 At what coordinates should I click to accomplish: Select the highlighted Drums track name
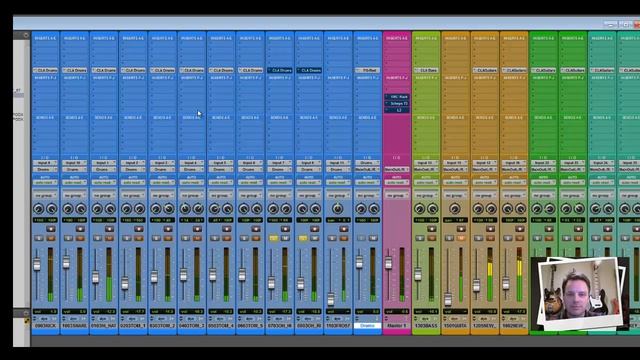367,326
